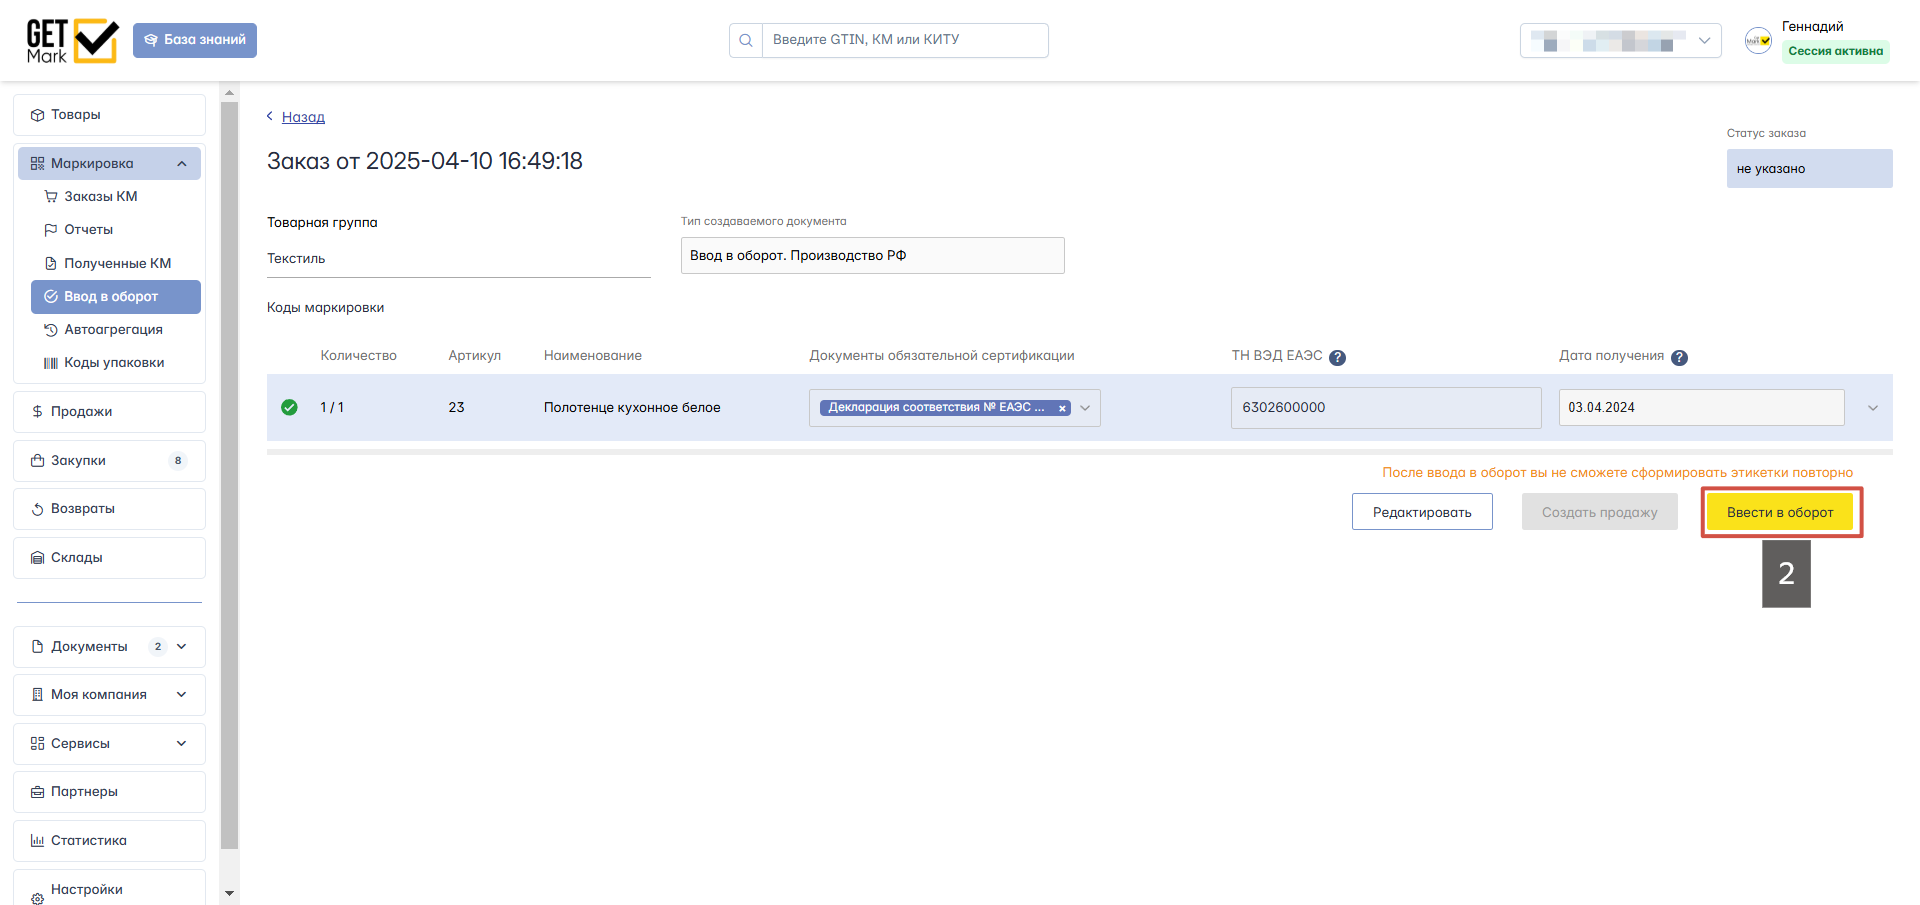Open База знаний knowledge base
The width and height of the screenshot is (1920, 905).
click(x=195, y=40)
